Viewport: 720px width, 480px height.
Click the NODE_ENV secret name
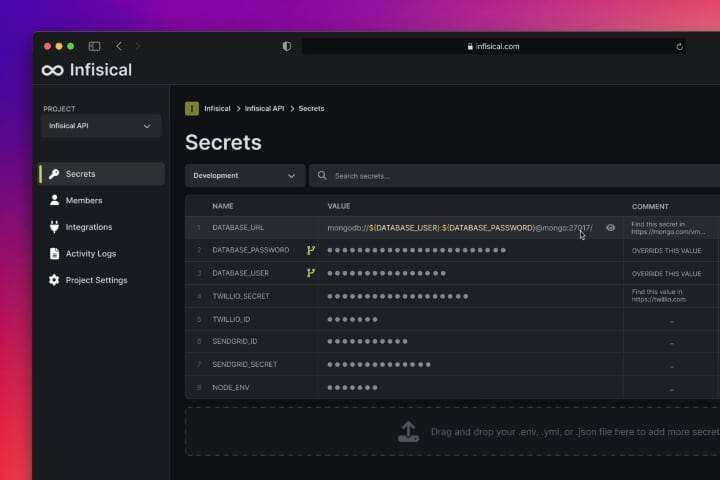(x=231, y=388)
